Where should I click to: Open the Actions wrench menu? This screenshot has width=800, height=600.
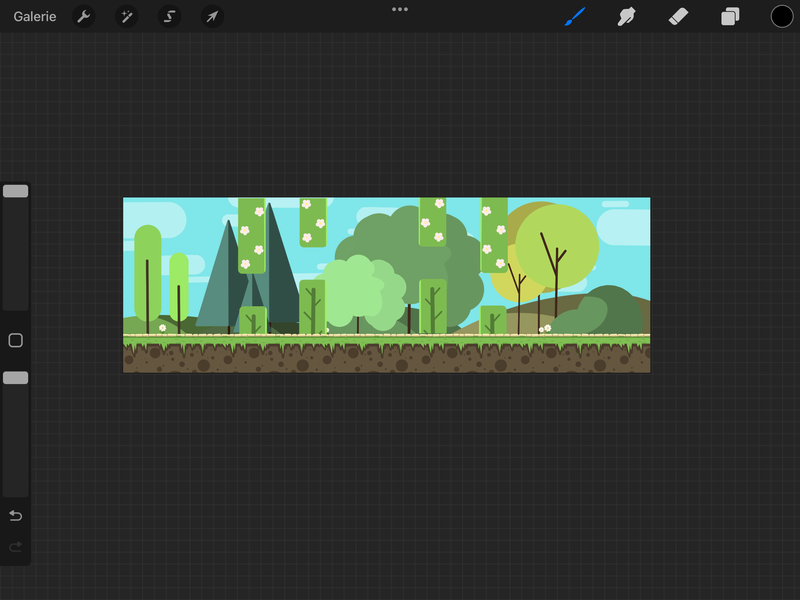pos(84,17)
